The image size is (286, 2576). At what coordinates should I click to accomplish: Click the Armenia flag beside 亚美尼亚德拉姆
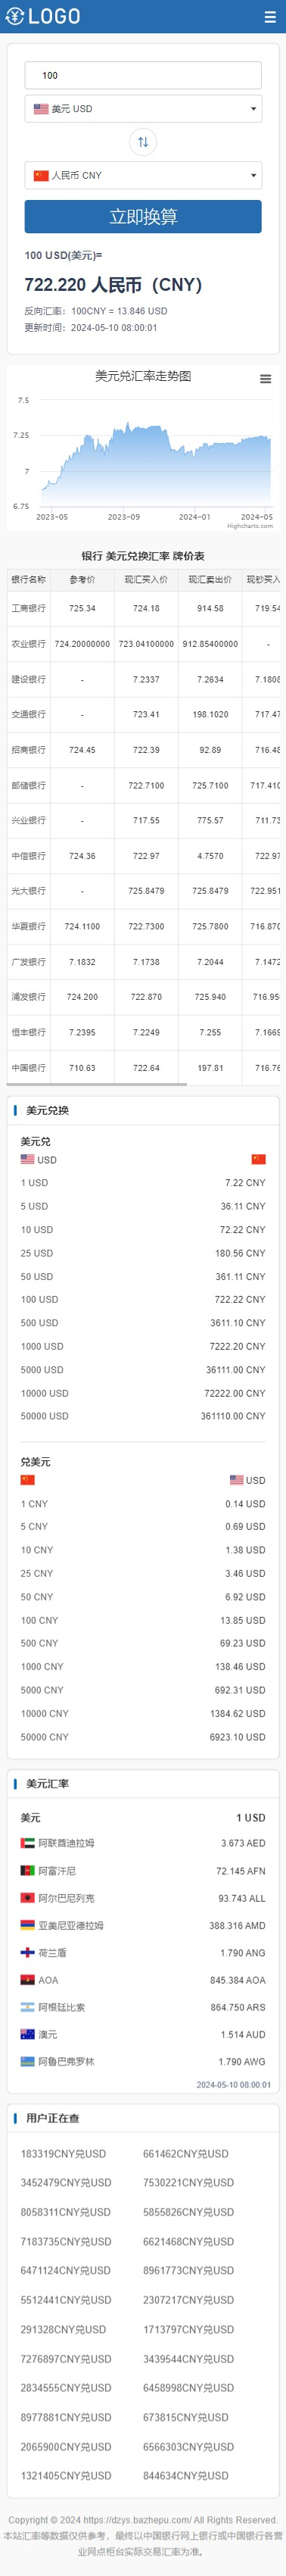[x=28, y=1925]
